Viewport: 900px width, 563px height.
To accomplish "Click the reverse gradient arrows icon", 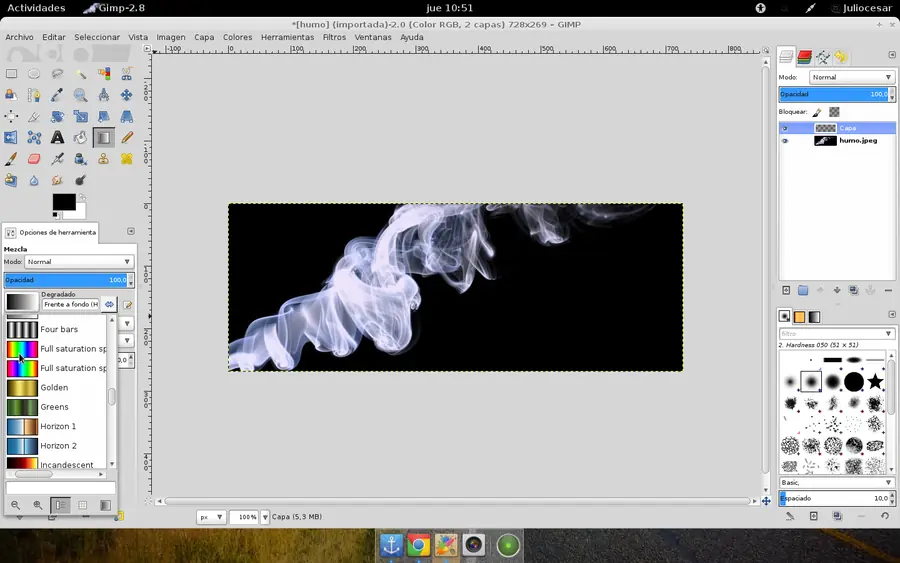I will click(110, 304).
